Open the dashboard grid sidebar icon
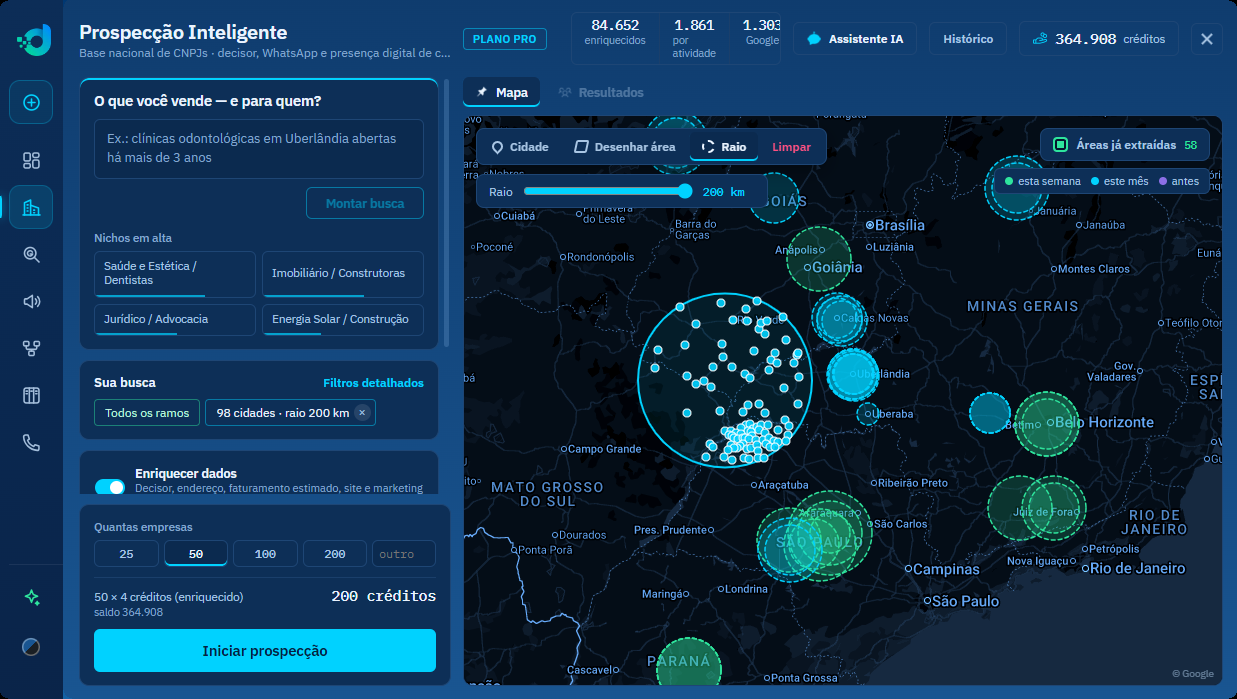 pos(31,161)
